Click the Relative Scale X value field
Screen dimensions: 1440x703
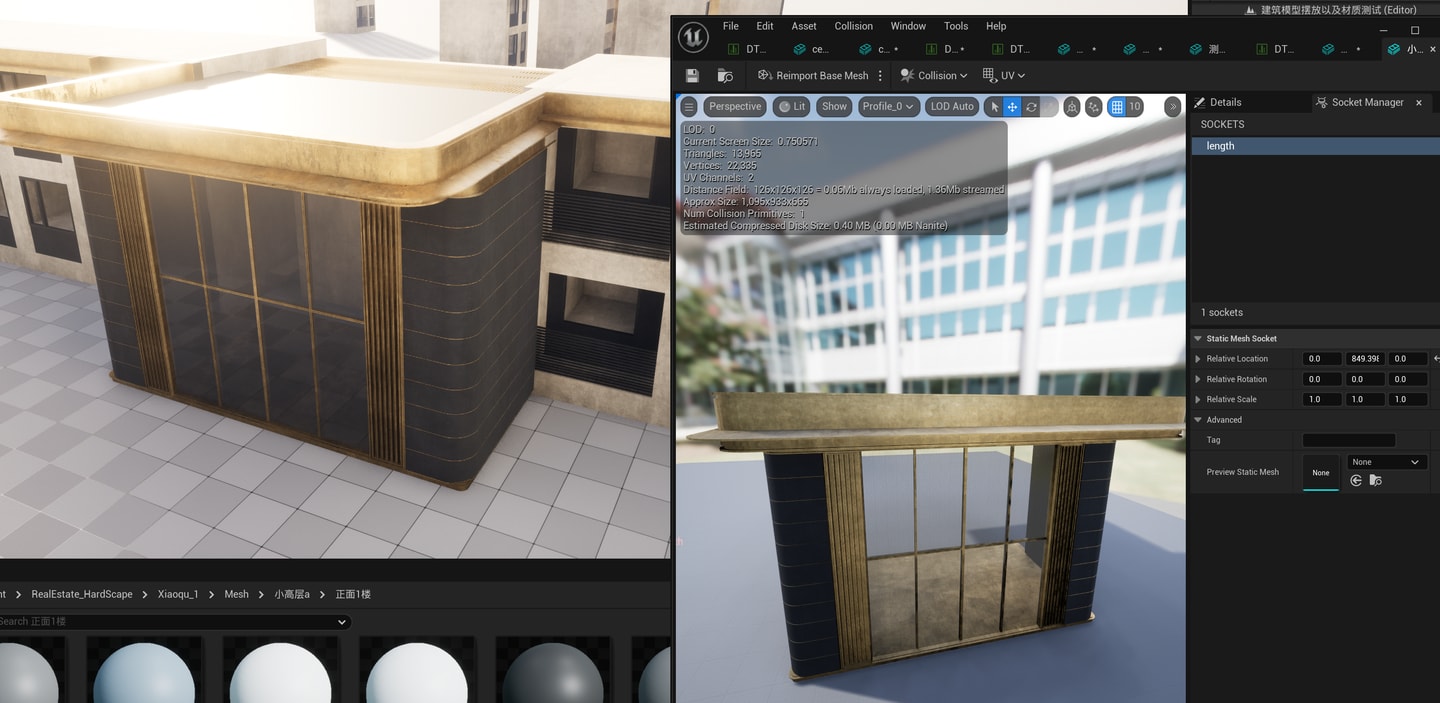coord(1322,399)
